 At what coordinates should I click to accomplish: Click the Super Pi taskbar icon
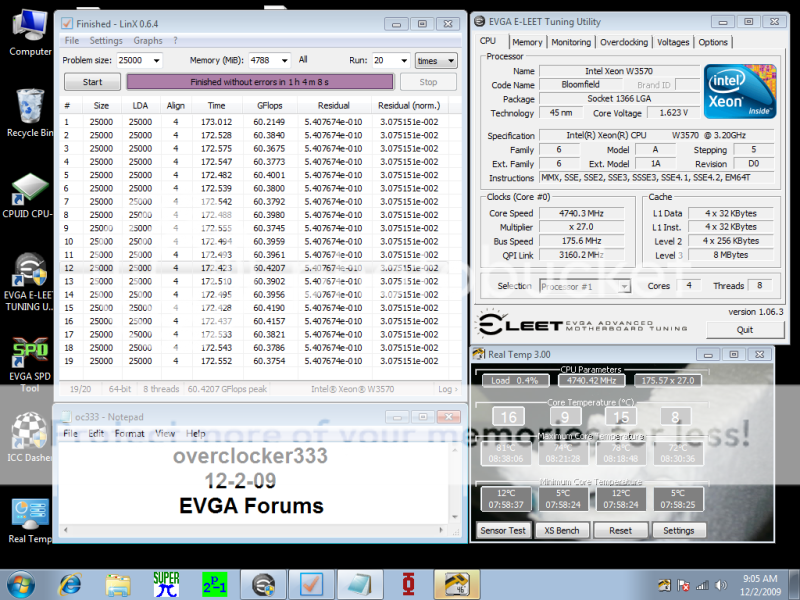[x=166, y=582]
